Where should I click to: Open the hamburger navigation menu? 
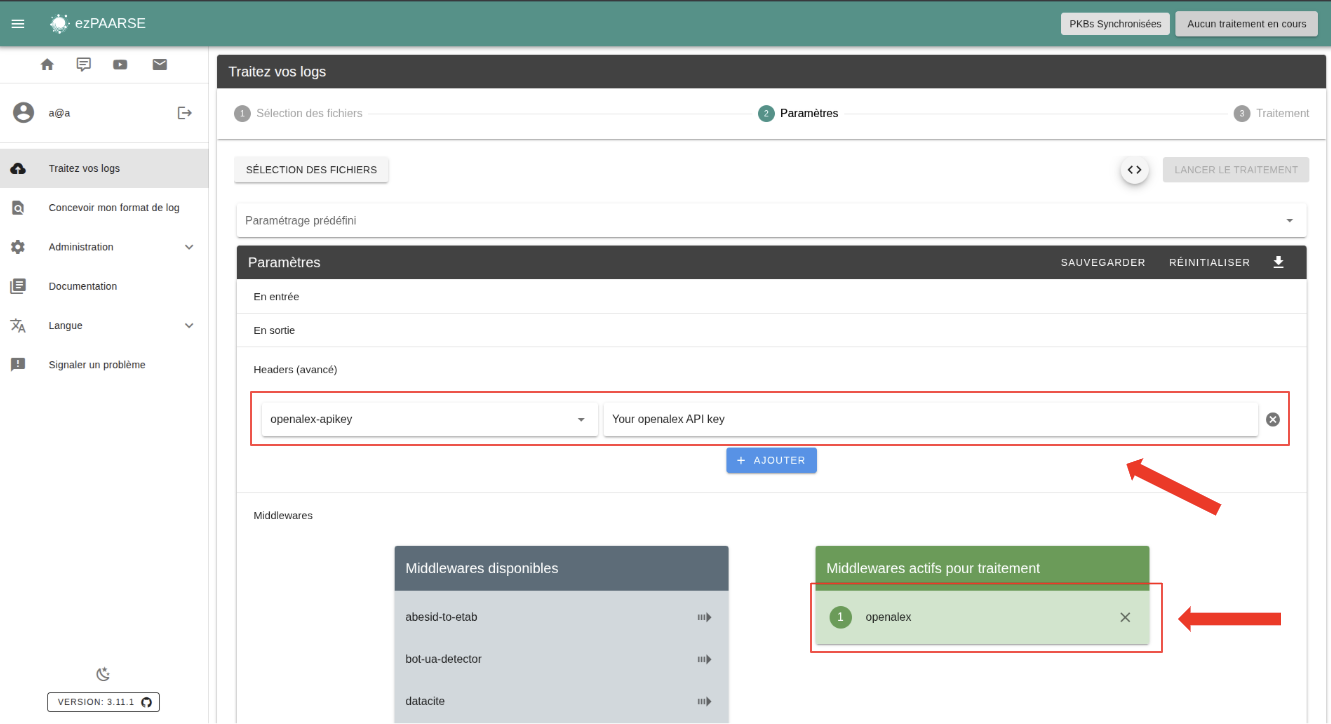pyautogui.click(x=17, y=23)
